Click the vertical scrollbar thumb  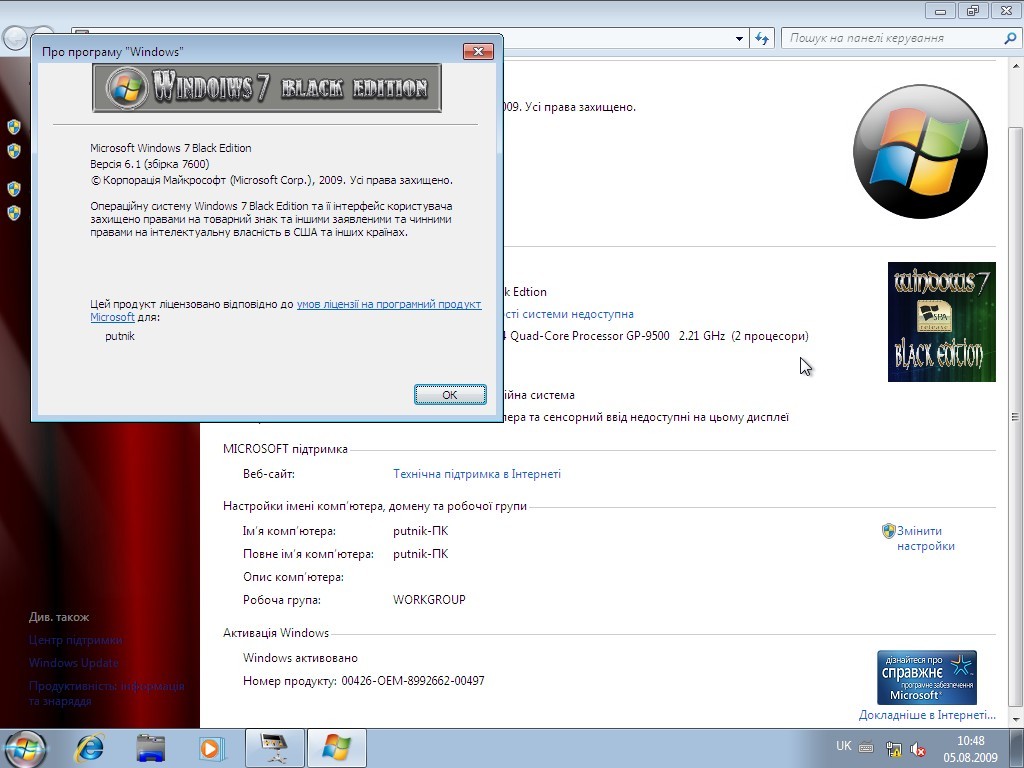pyautogui.click(x=1016, y=417)
